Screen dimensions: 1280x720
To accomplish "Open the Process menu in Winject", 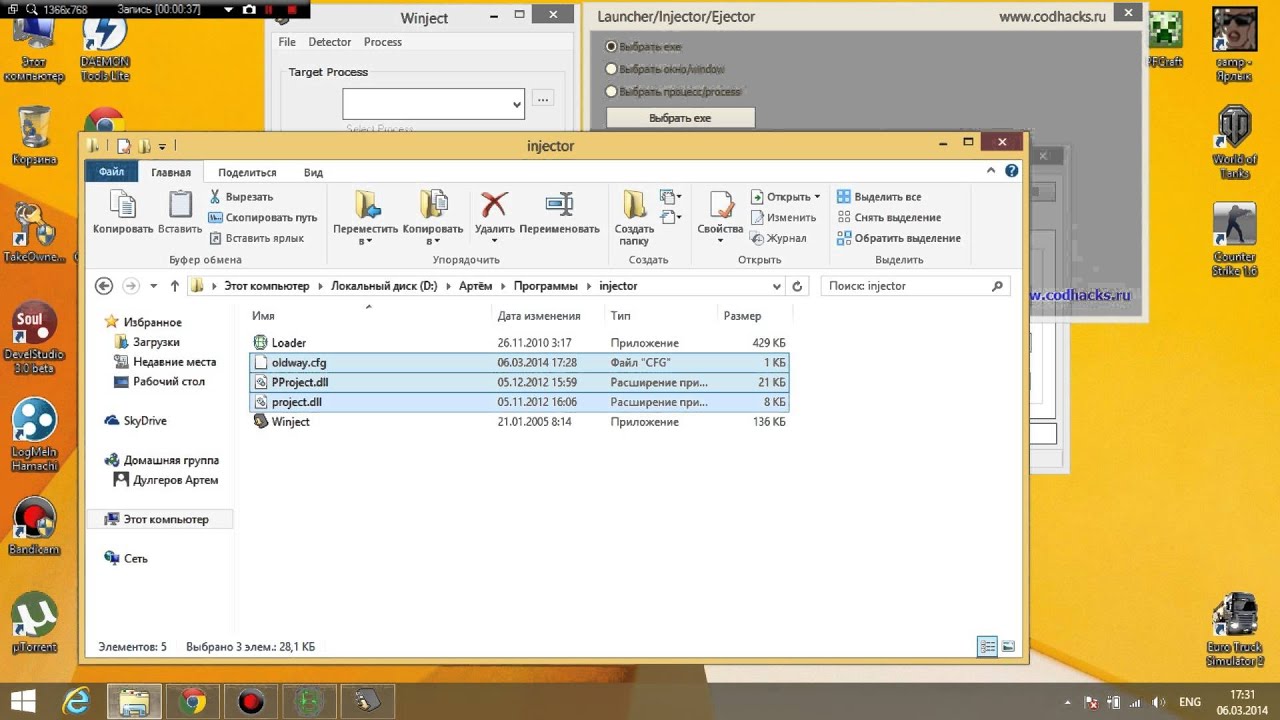I will coord(383,42).
